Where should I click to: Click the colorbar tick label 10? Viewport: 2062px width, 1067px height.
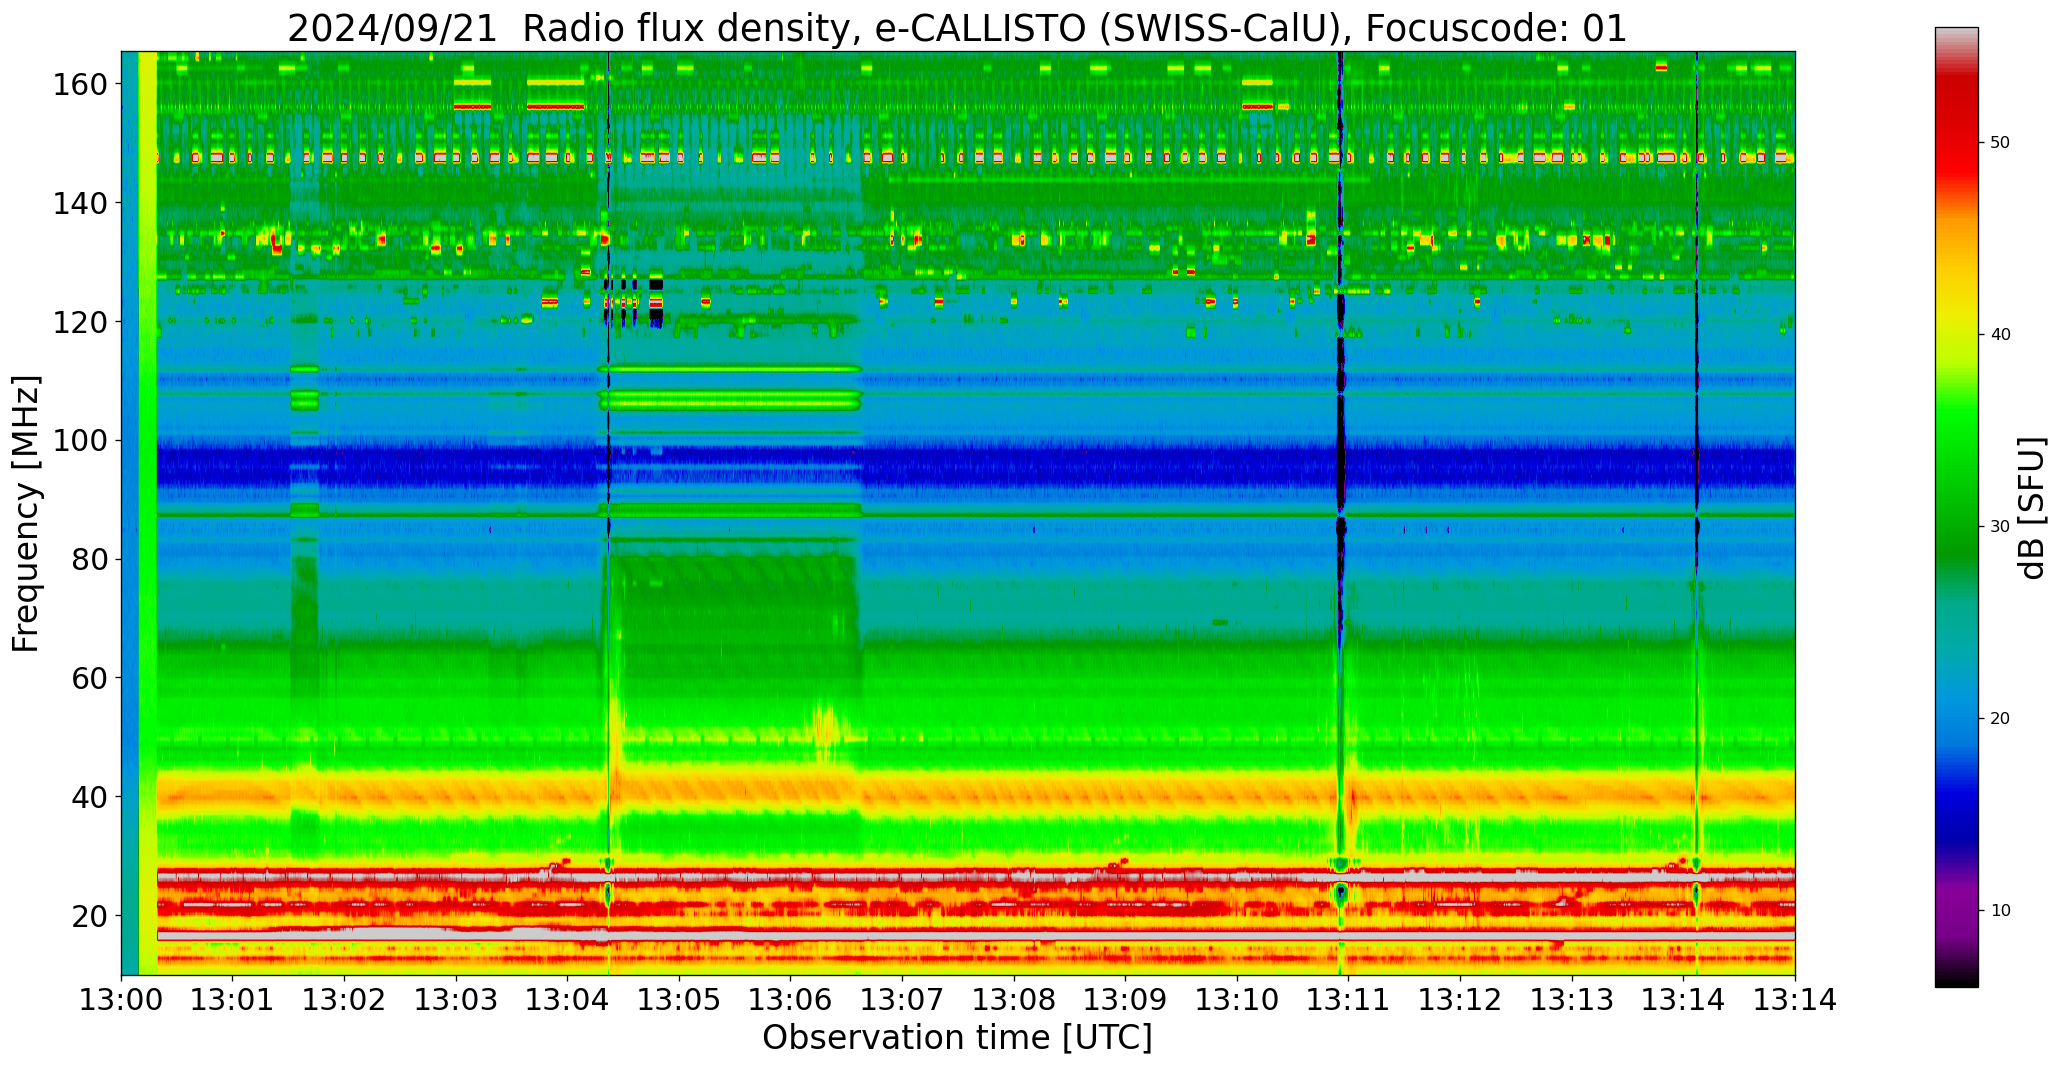click(2000, 911)
